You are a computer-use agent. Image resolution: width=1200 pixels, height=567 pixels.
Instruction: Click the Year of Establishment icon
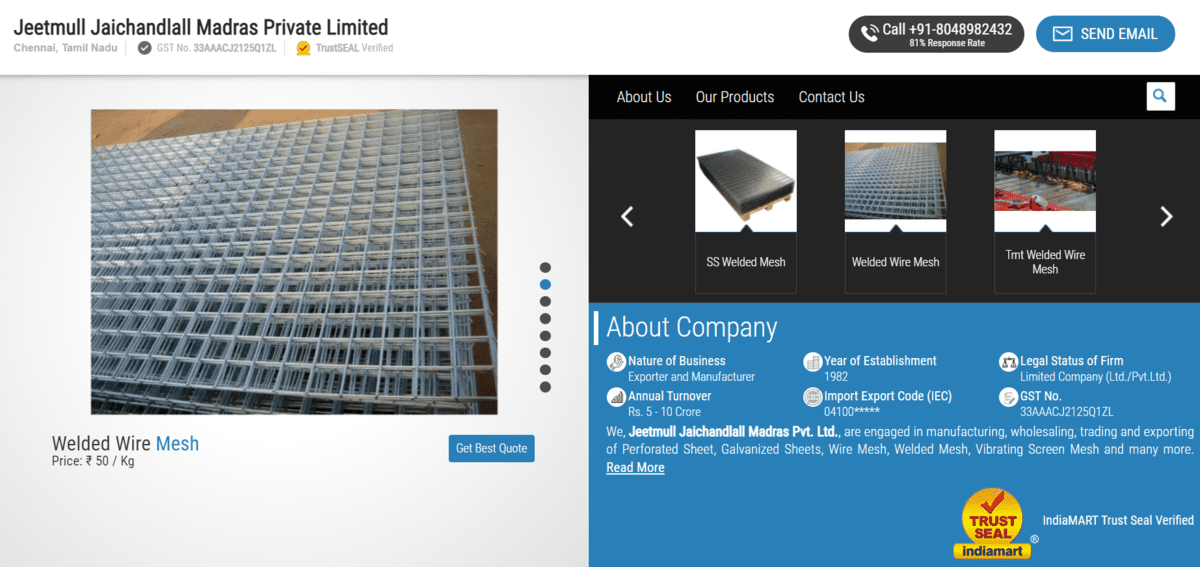click(812, 362)
